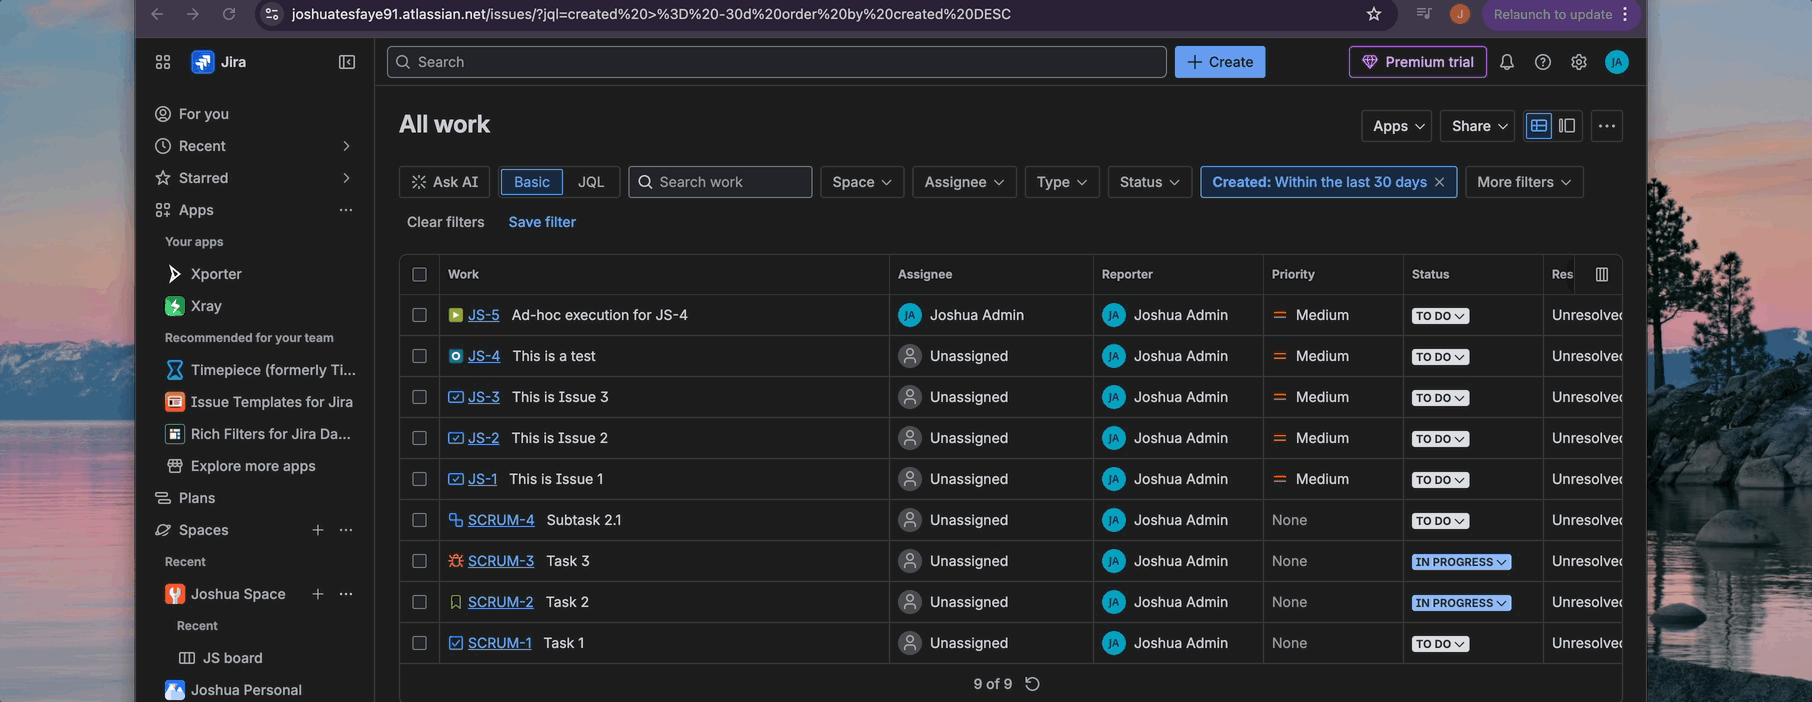Click the help question mark icon
Image resolution: width=1812 pixels, height=702 pixels.
coord(1542,62)
